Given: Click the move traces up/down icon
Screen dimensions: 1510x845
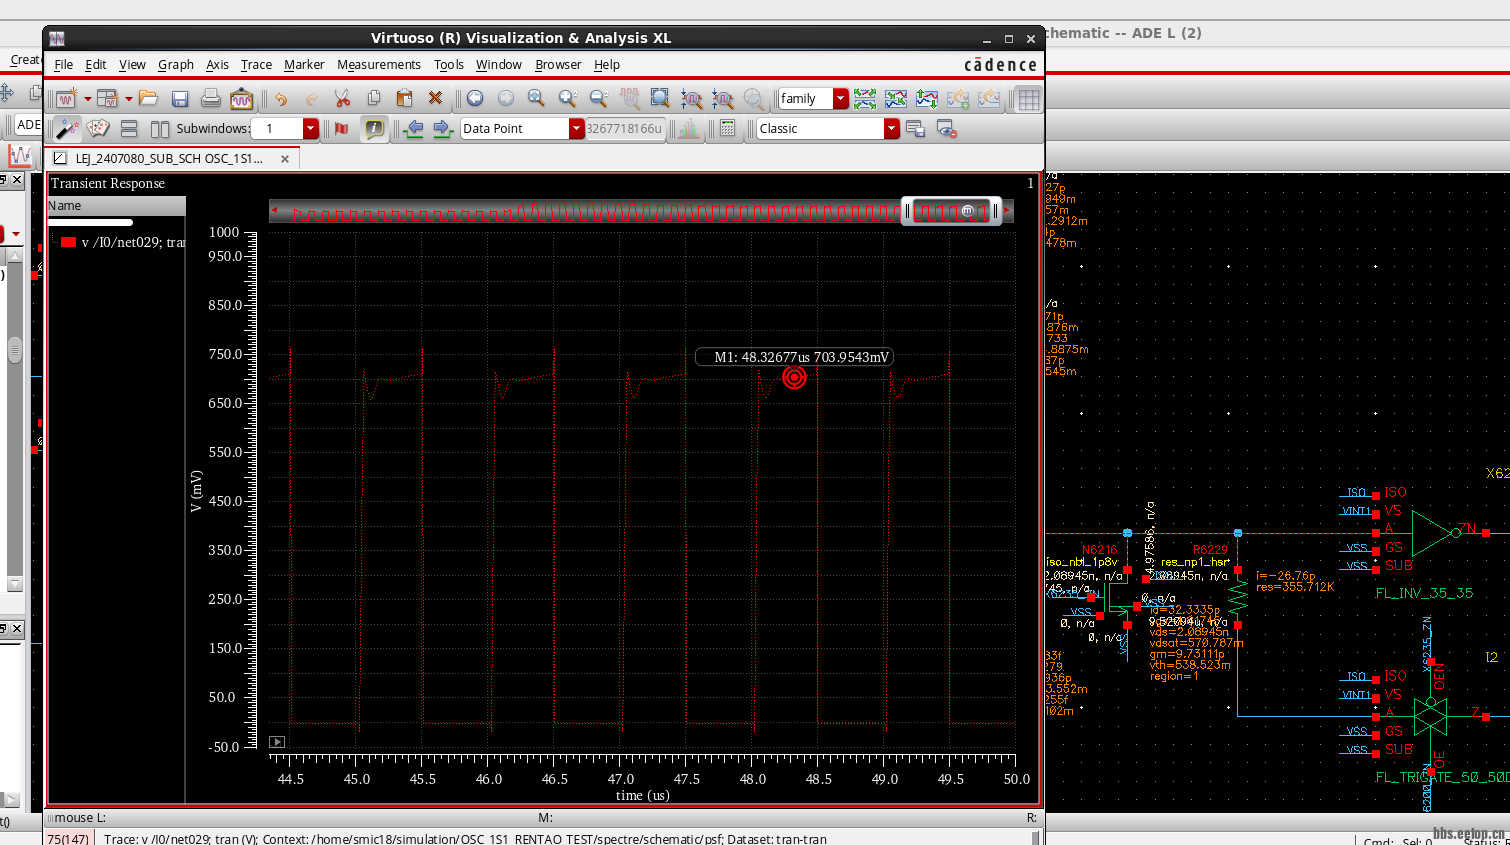Looking at the screenshot, I should point(927,98).
